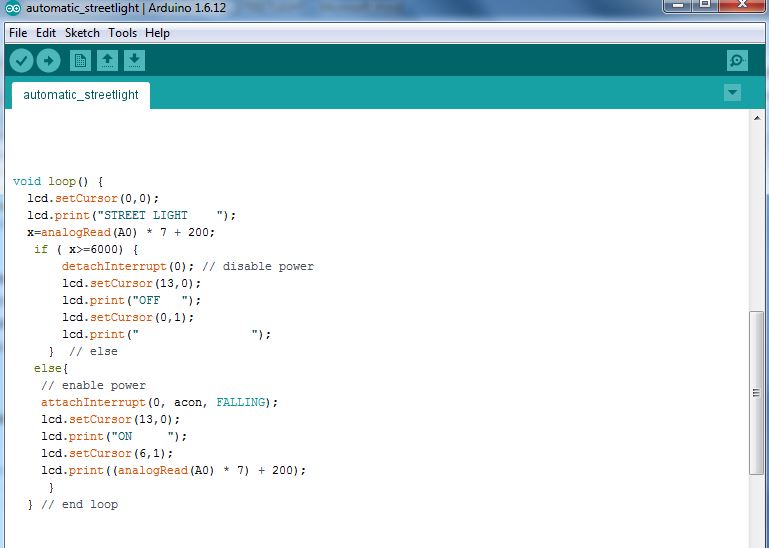Click the Arduino logo in the title bar

(x=12, y=9)
